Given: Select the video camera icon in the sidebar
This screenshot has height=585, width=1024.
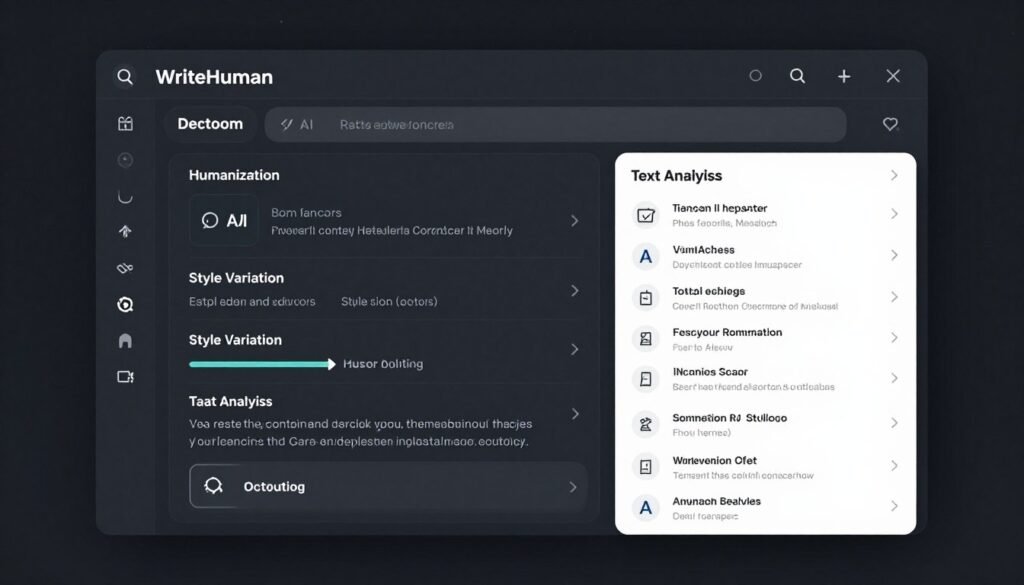Looking at the screenshot, I should 125,377.
